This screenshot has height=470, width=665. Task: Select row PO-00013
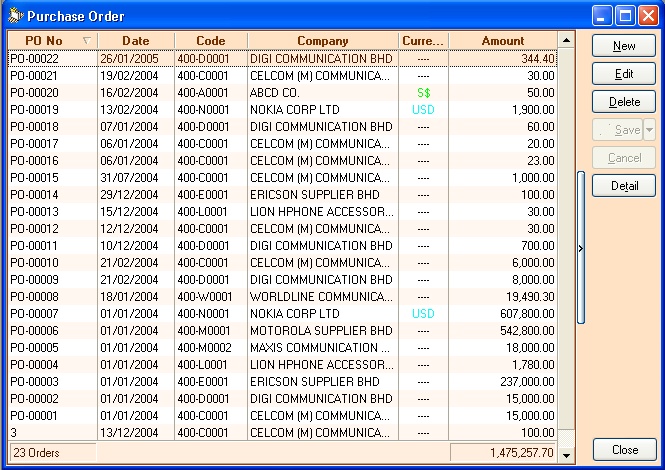pos(282,211)
